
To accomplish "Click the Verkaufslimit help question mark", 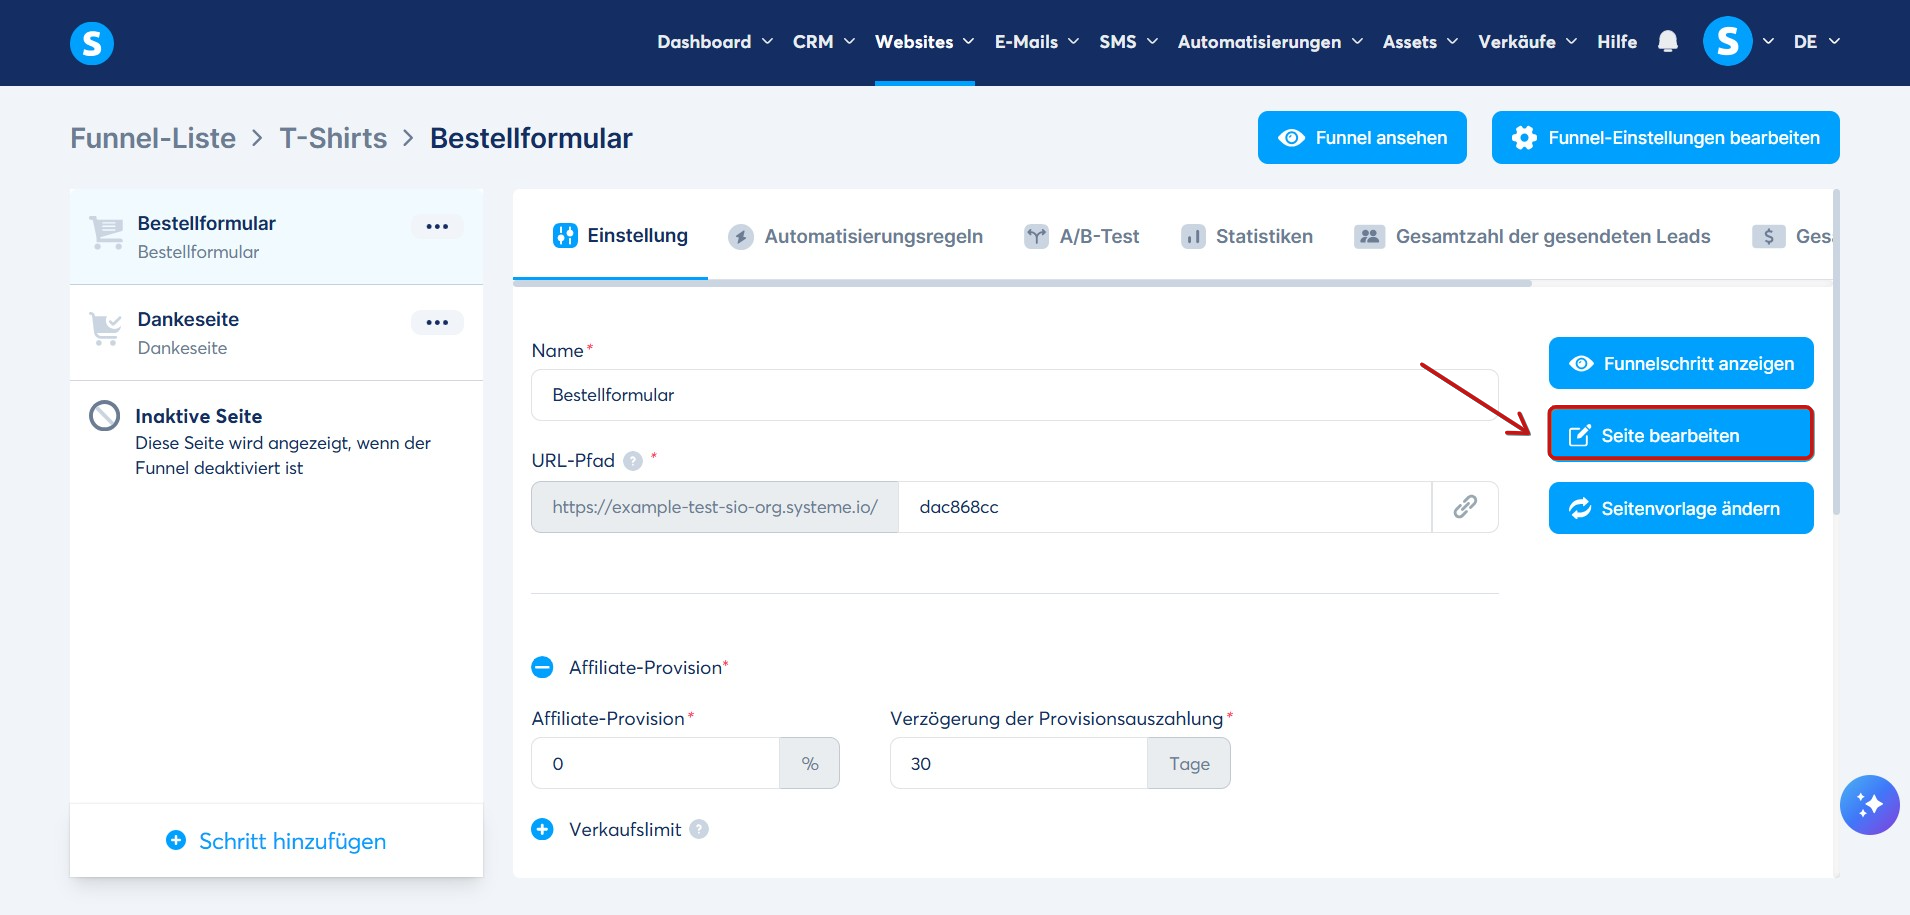I will [x=699, y=829].
